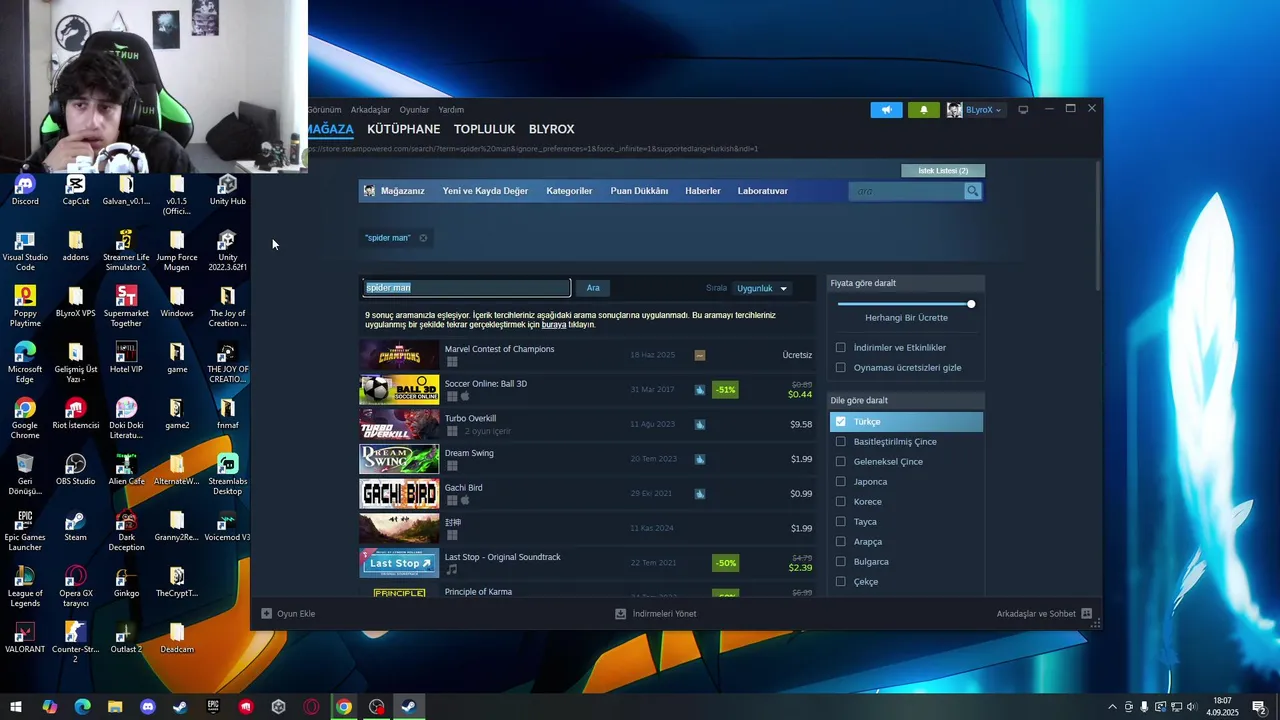Adjust the price range slider handle
The height and width of the screenshot is (720, 1280).
click(971, 304)
